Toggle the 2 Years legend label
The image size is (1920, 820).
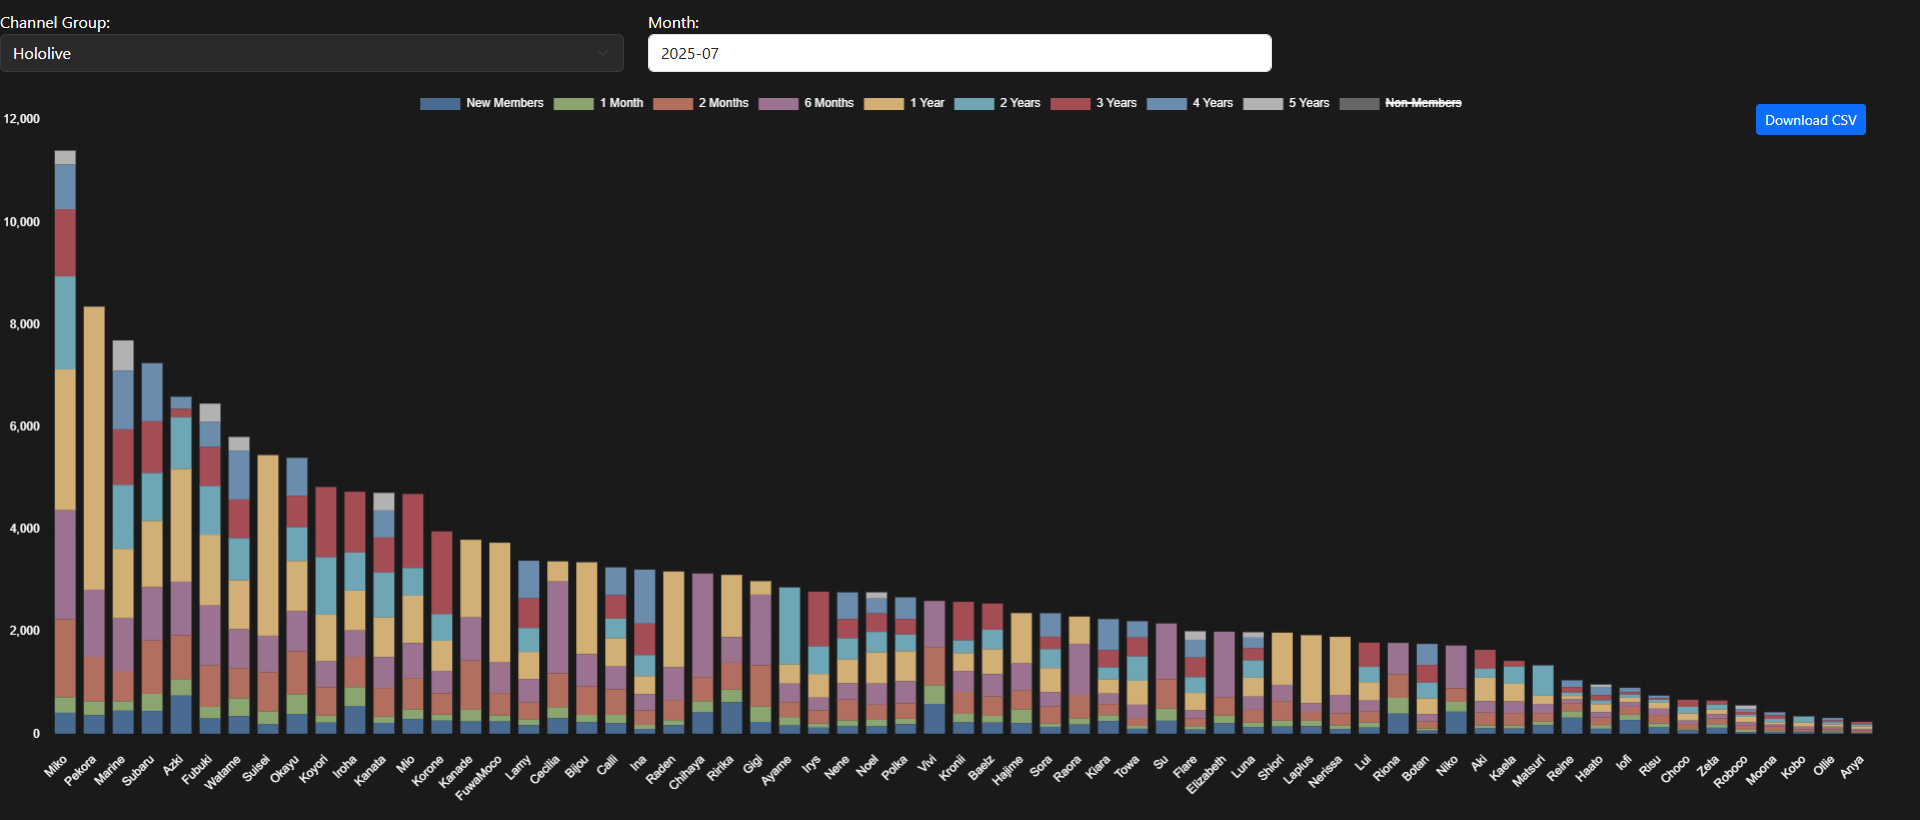(1020, 103)
